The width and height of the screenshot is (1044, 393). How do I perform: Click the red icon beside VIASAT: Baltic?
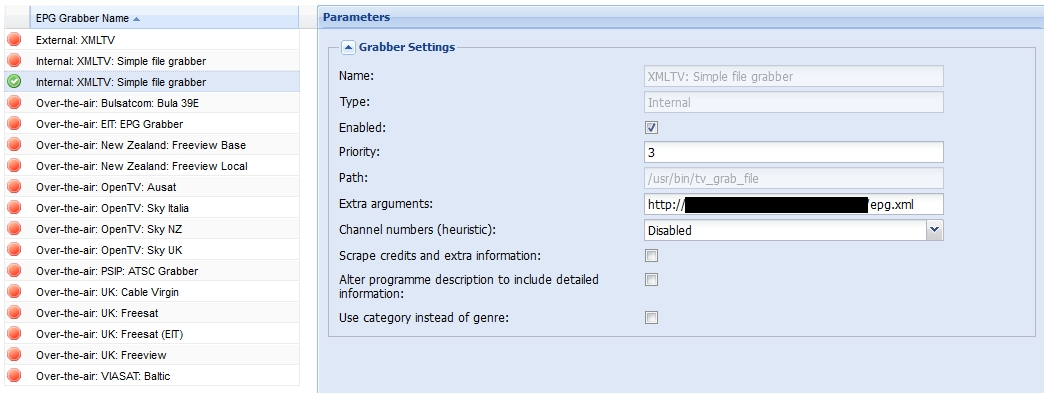pos(14,376)
